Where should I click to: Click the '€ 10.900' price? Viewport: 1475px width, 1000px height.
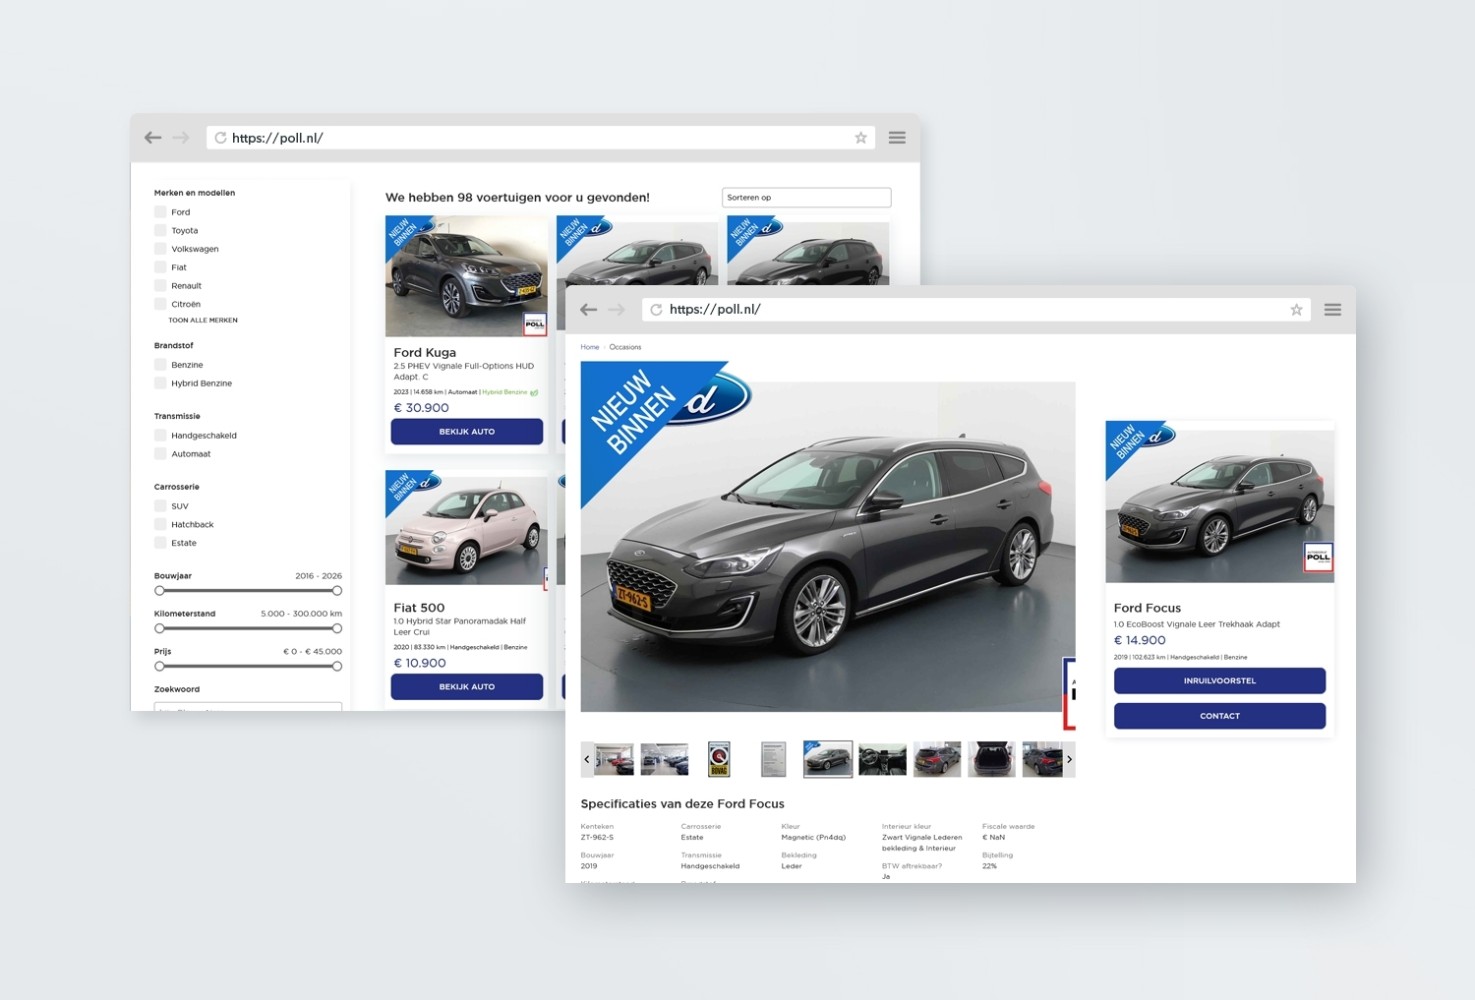click(420, 663)
